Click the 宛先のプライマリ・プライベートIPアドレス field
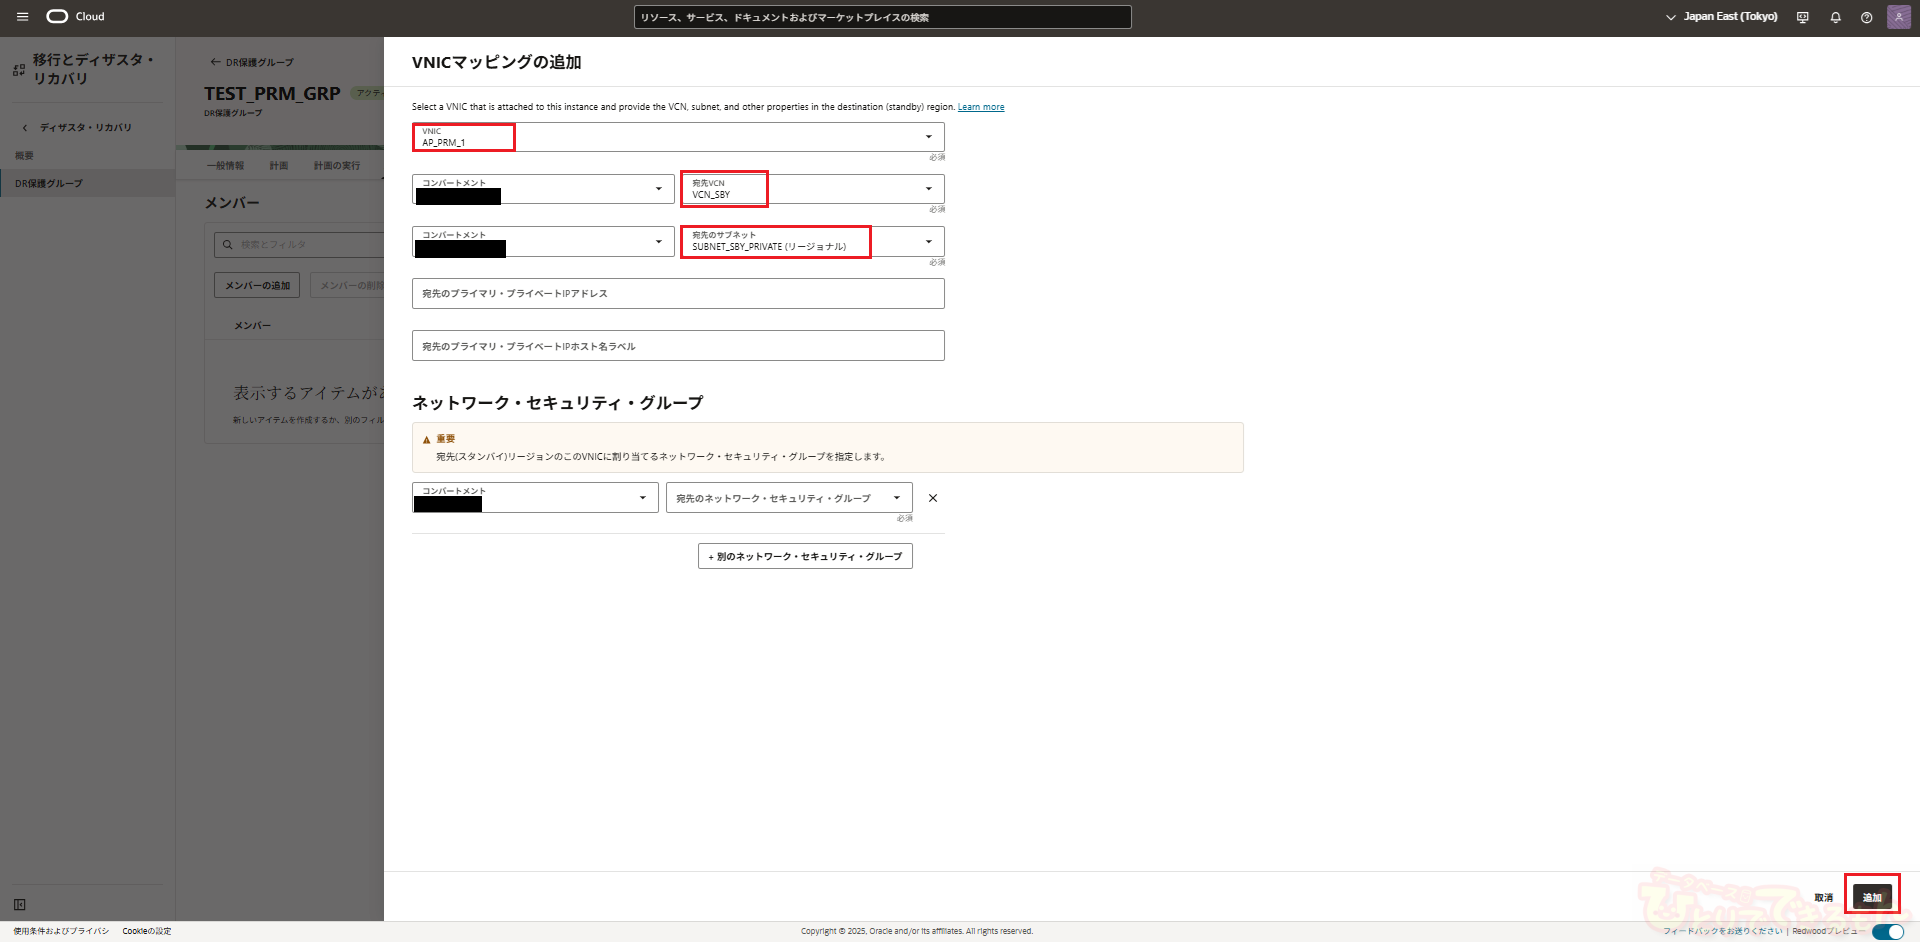The height and width of the screenshot is (942, 1920). pos(678,294)
